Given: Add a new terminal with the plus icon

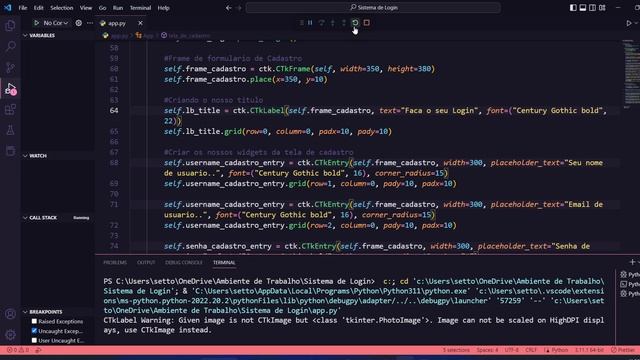Looking at the screenshot, I should click(632, 262).
